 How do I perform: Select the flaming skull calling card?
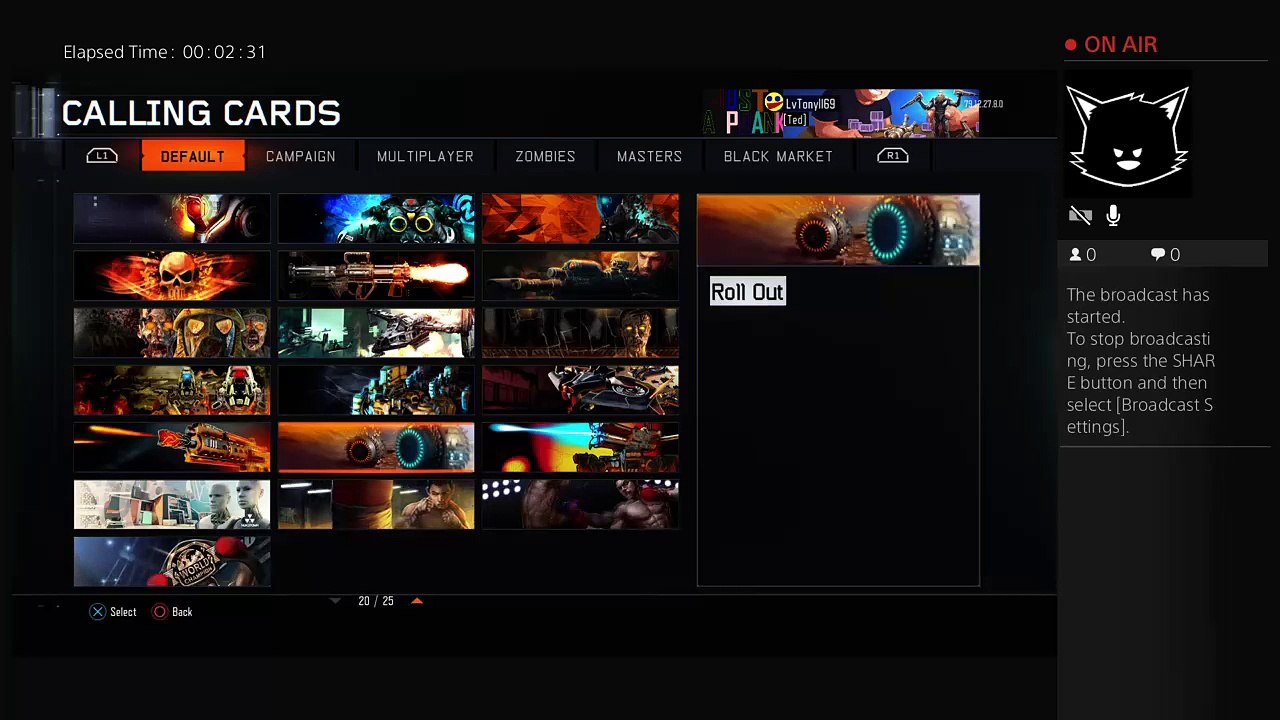pyautogui.click(x=172, y=276)
